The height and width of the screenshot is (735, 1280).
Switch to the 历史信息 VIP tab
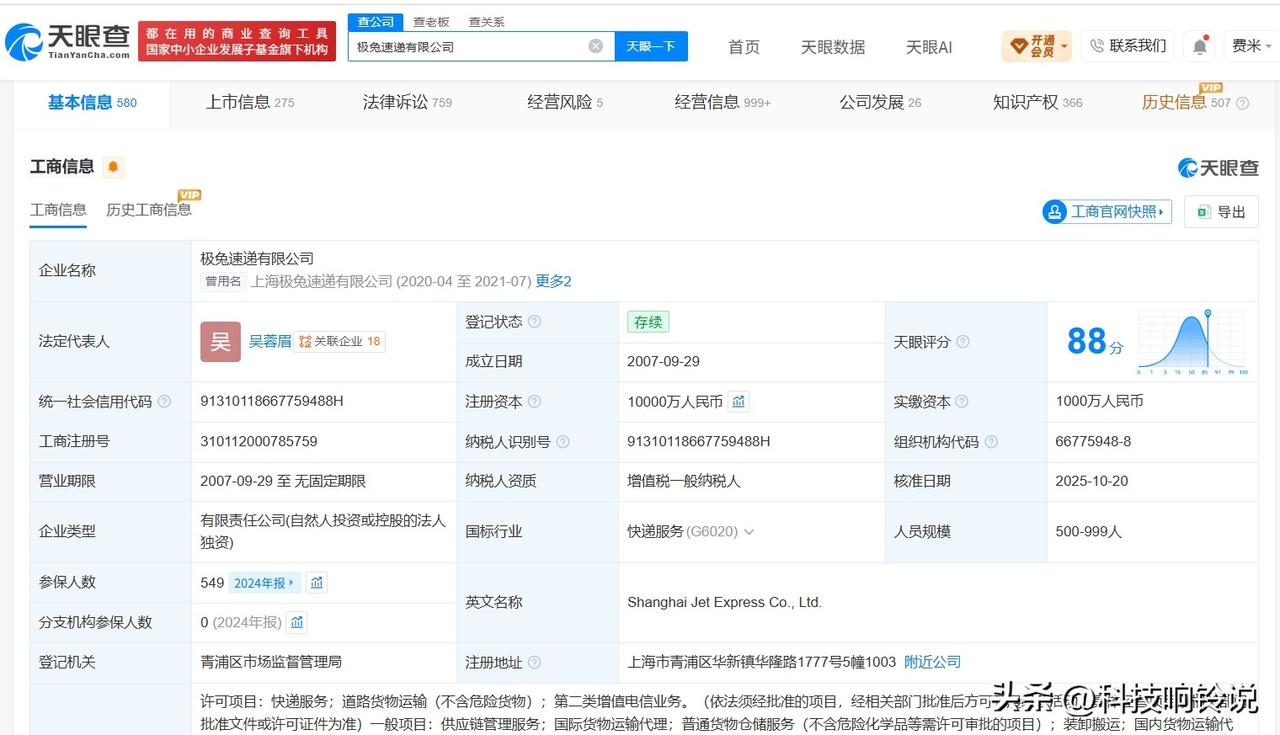point(1186,102)
